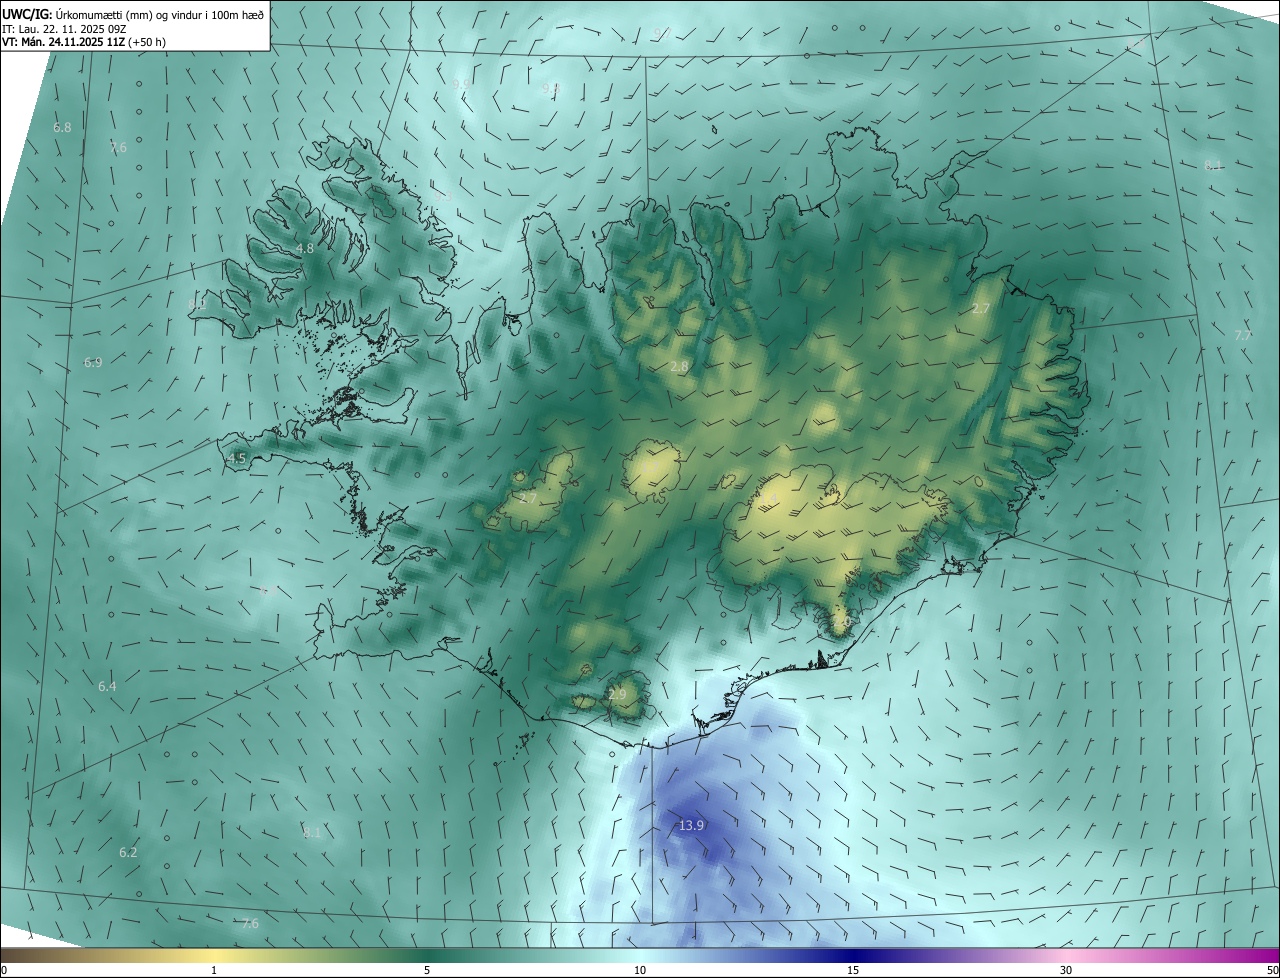Click the colour scale tick label 15
Image resolution: width=1280 pixels, height=978 pixels.
click(x=853, y=970)
